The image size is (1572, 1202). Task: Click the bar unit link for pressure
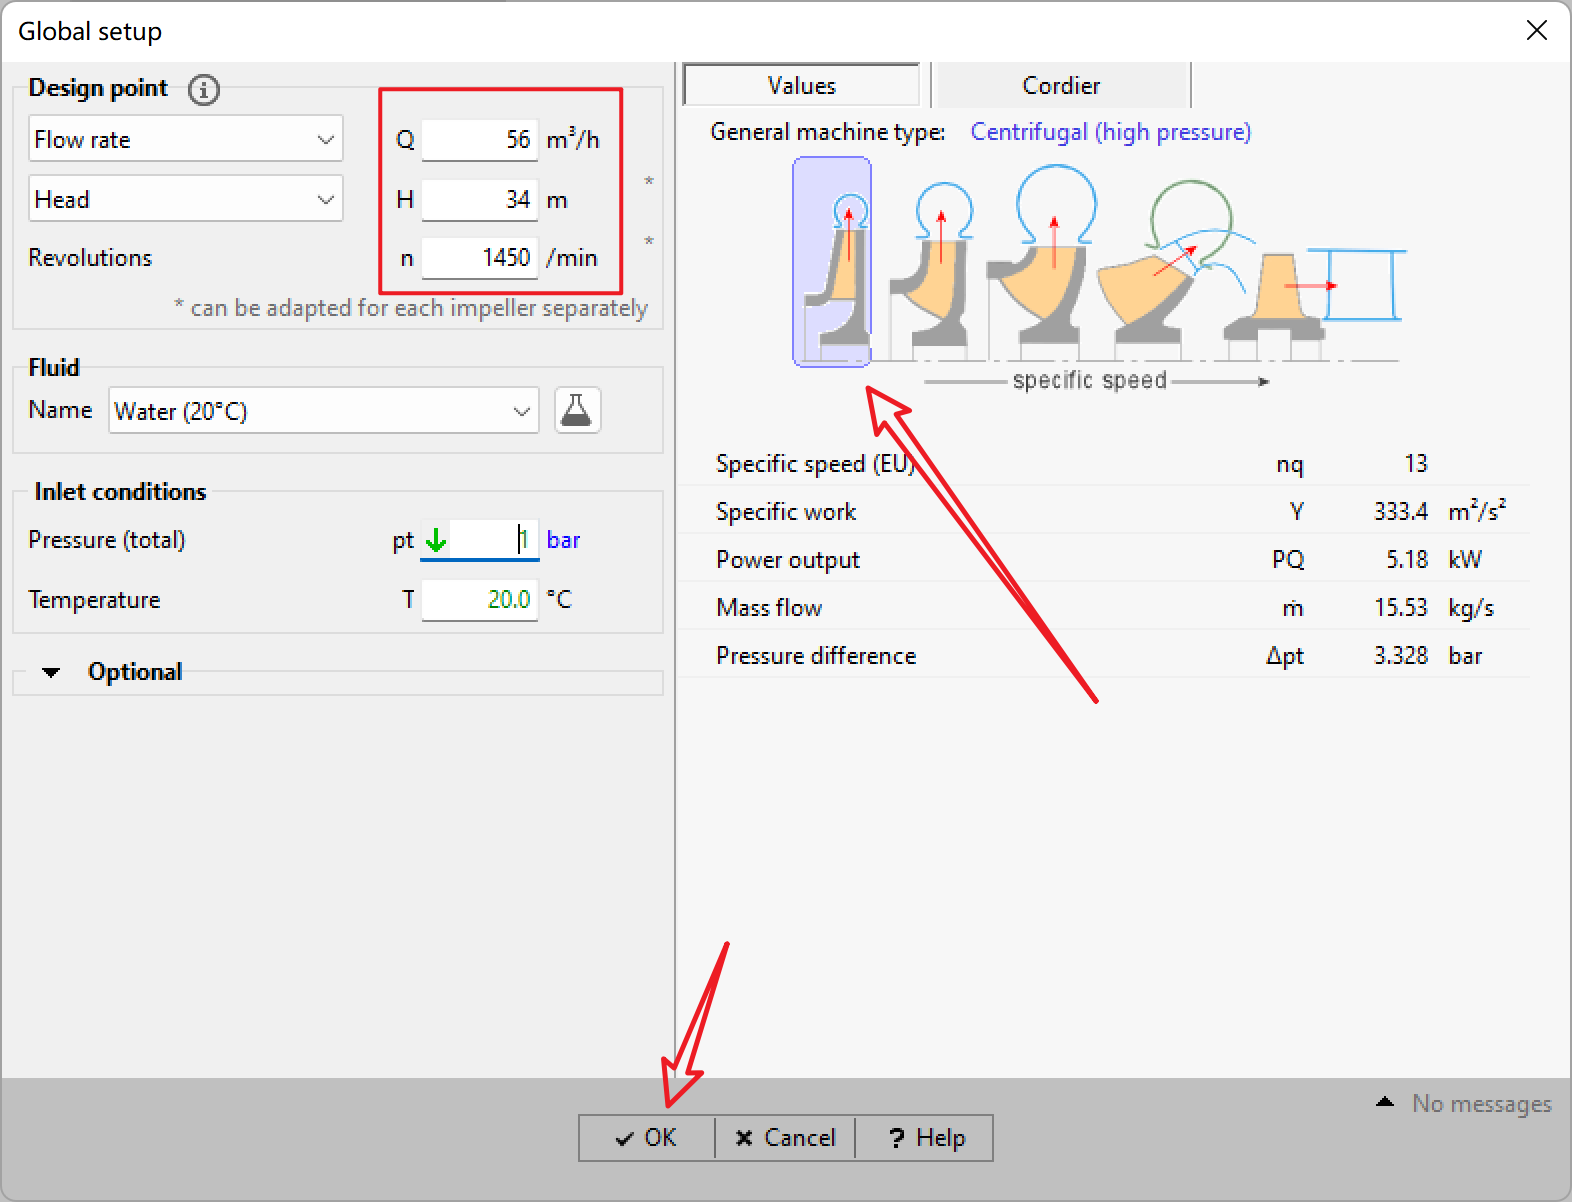tap(563, 540)
